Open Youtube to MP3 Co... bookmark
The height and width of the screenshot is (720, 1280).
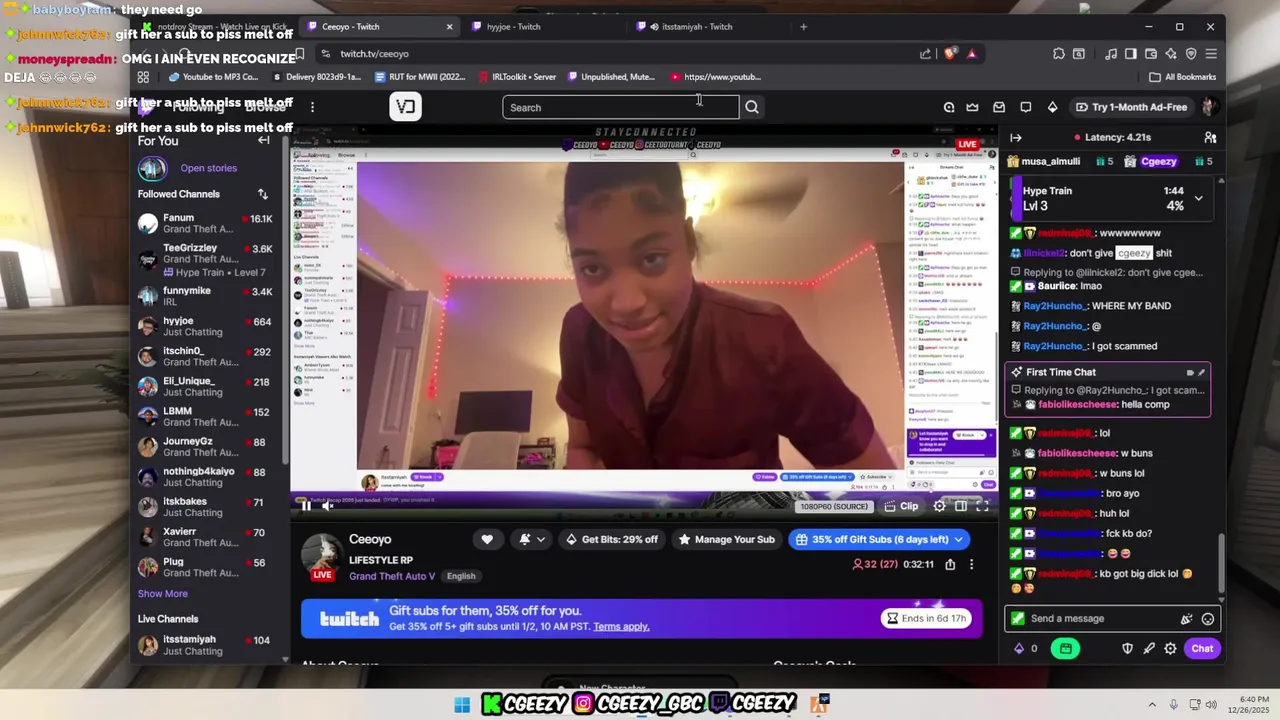(214, 77)
